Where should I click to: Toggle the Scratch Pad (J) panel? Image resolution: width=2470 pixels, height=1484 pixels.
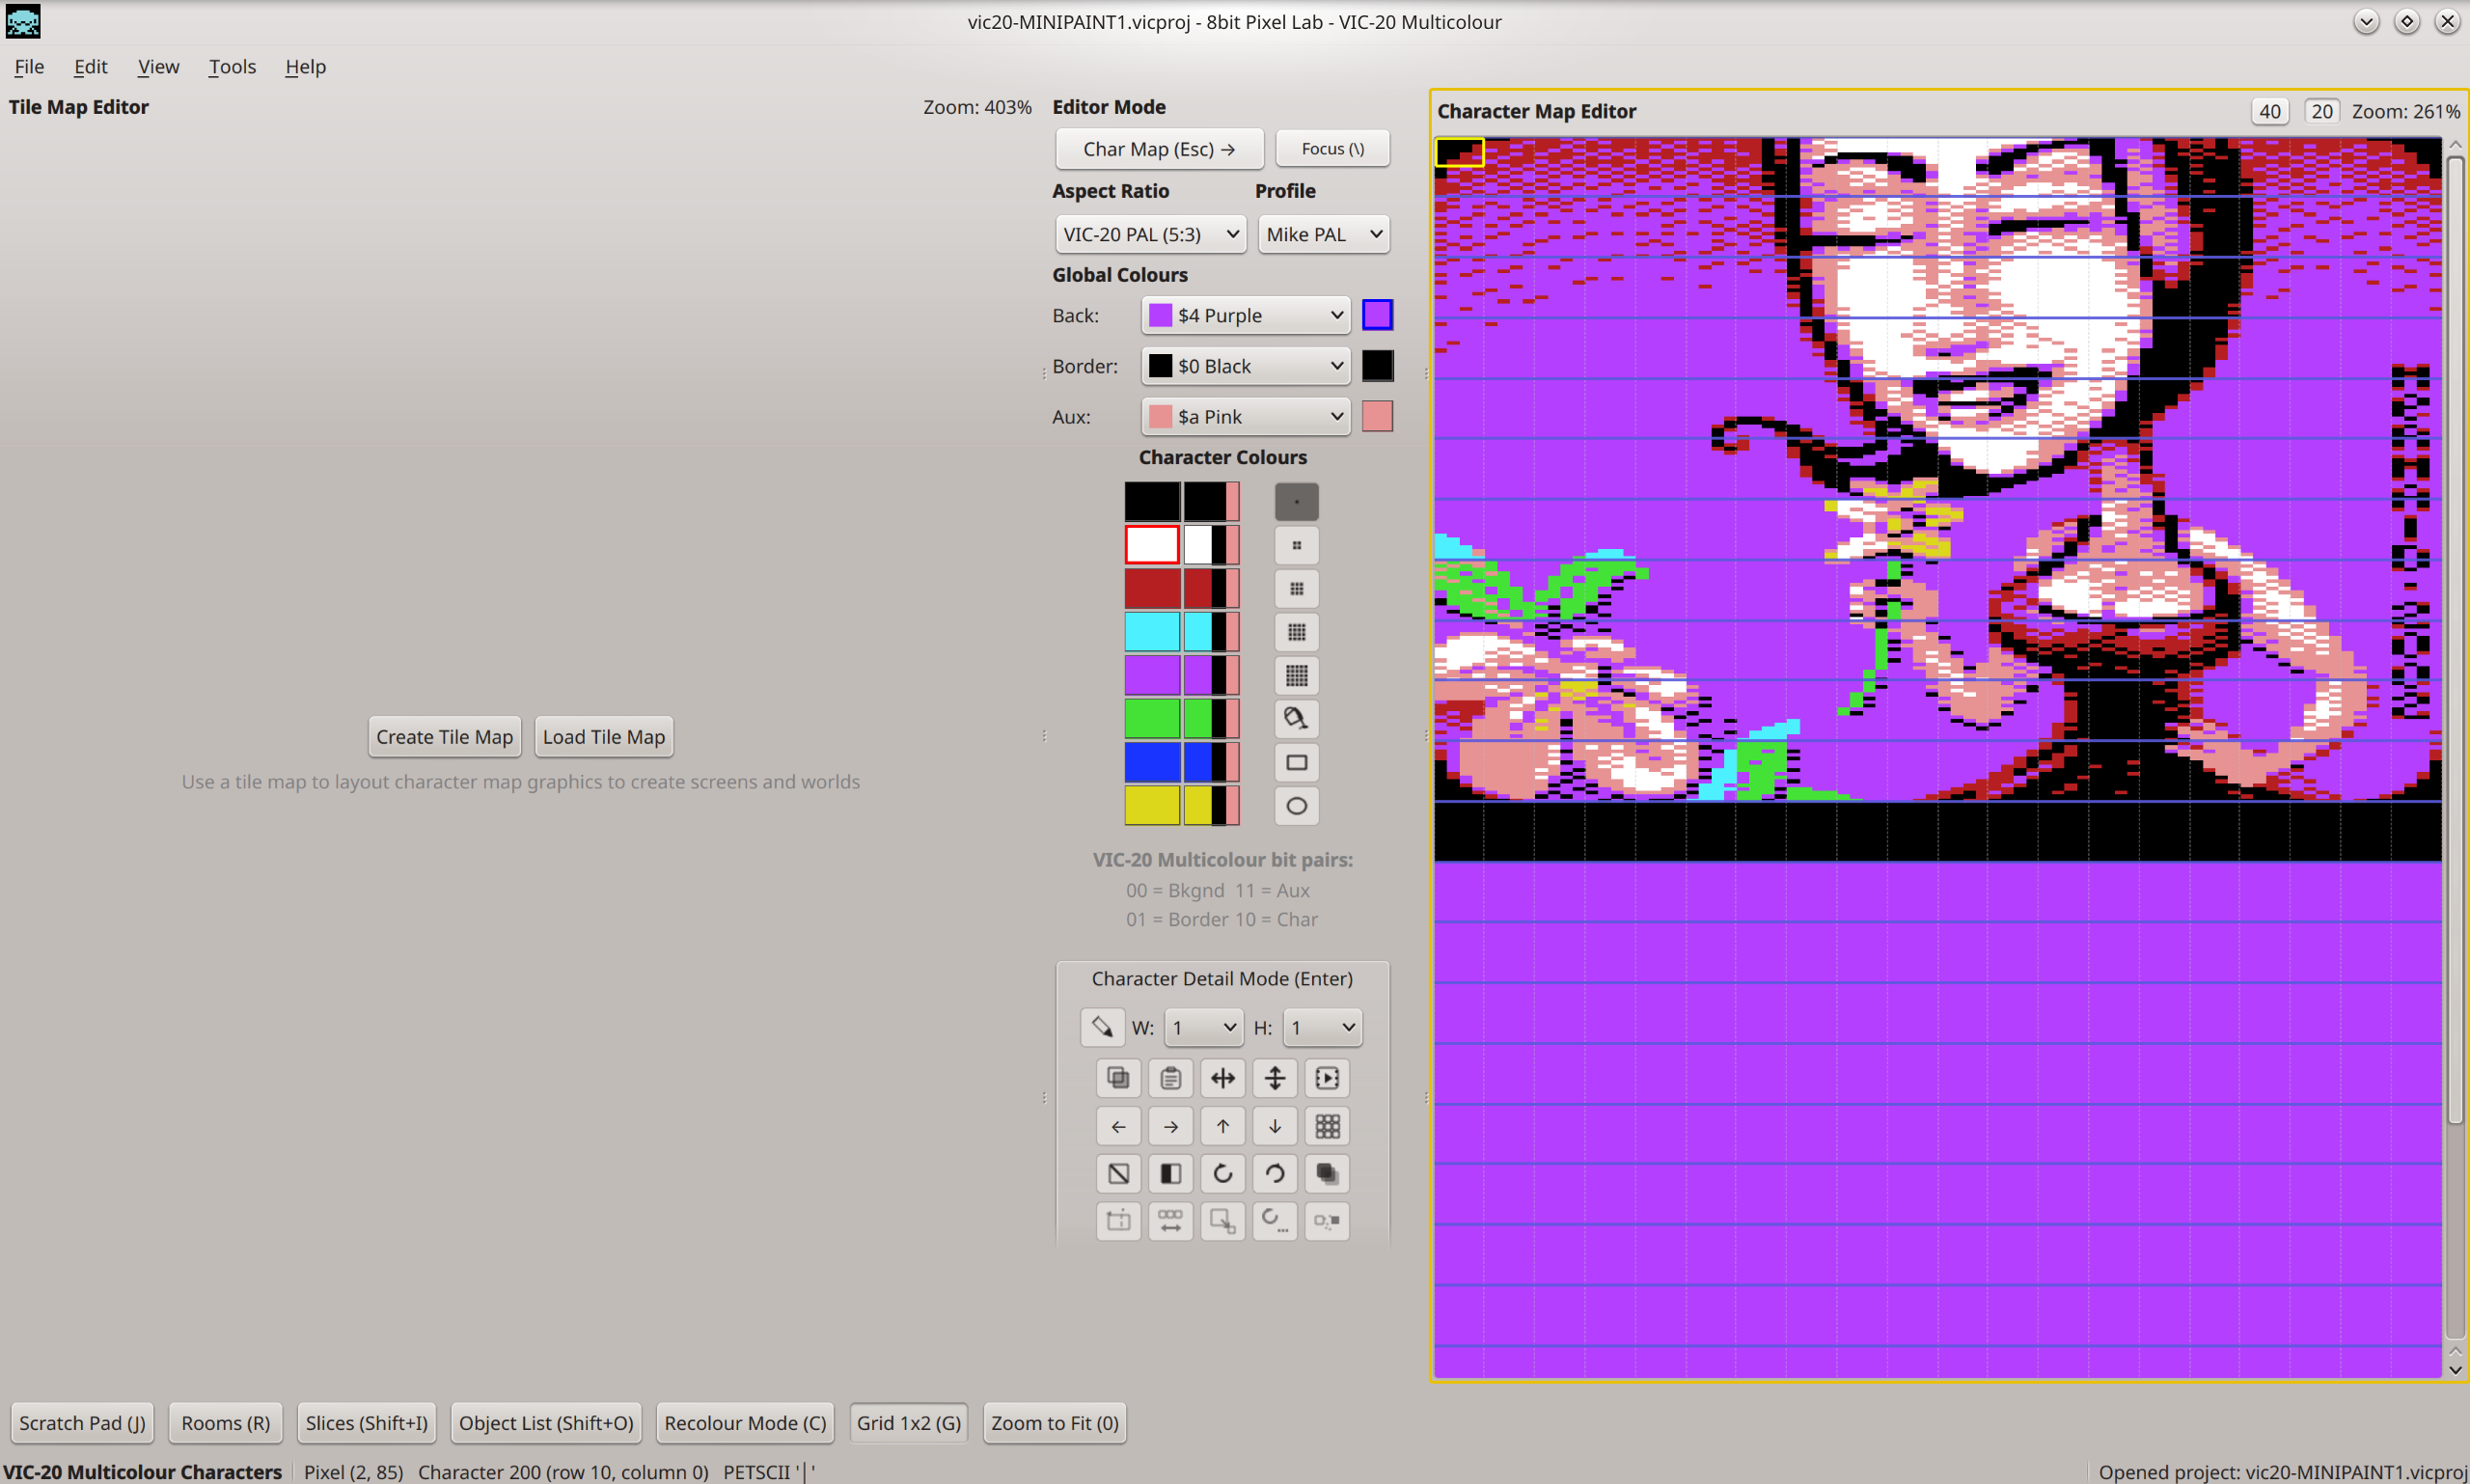click(x=82, y=1423)
